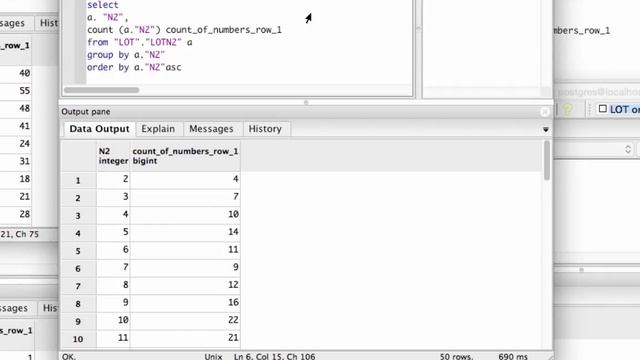This screenshot has width=640, height=360.
Task: Select row header 7 in results grid
Action: (x=78, y=286)
